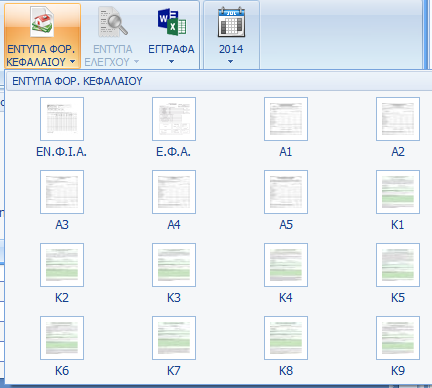Select the K9 form icon
Screen dimensions: 432x388
pyautogui.click(x=398, y=338)
